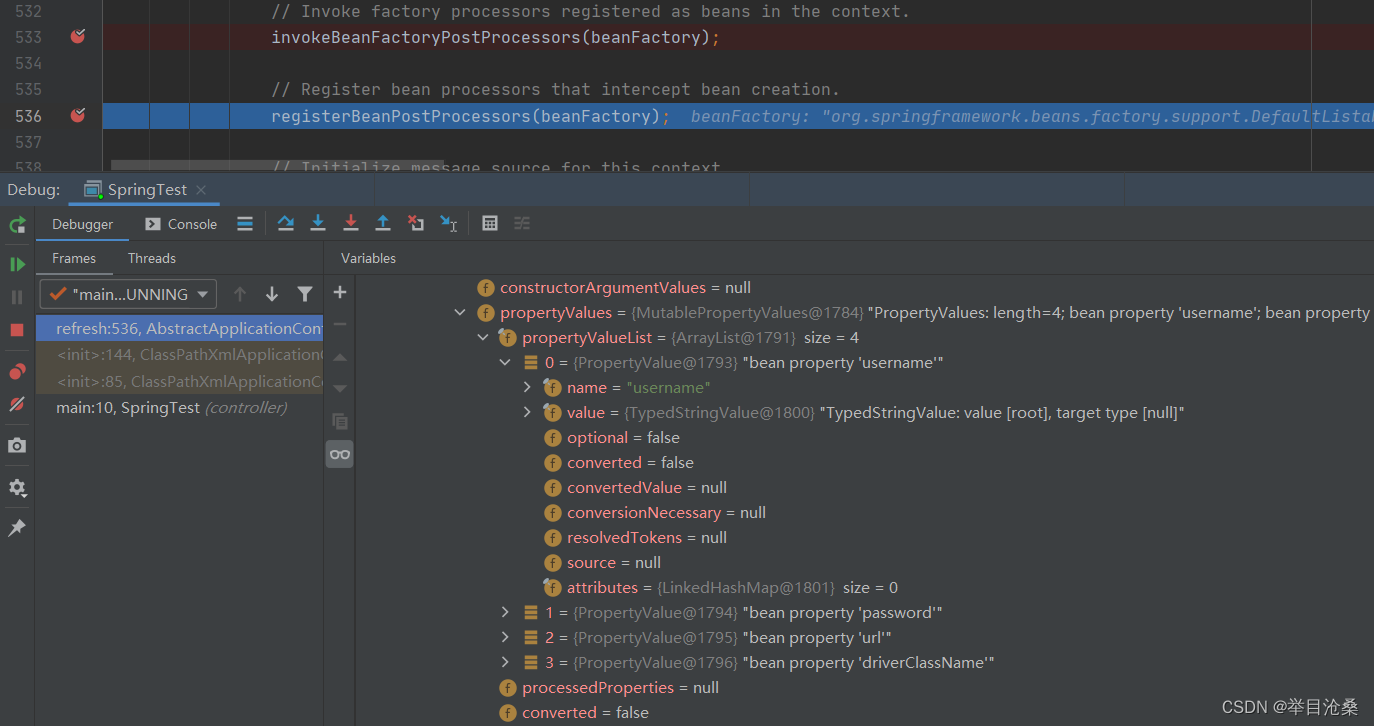Viewport: 1374px width, 726px height.
Task: Force step into (red arrow)
Action: click(351, 224)
